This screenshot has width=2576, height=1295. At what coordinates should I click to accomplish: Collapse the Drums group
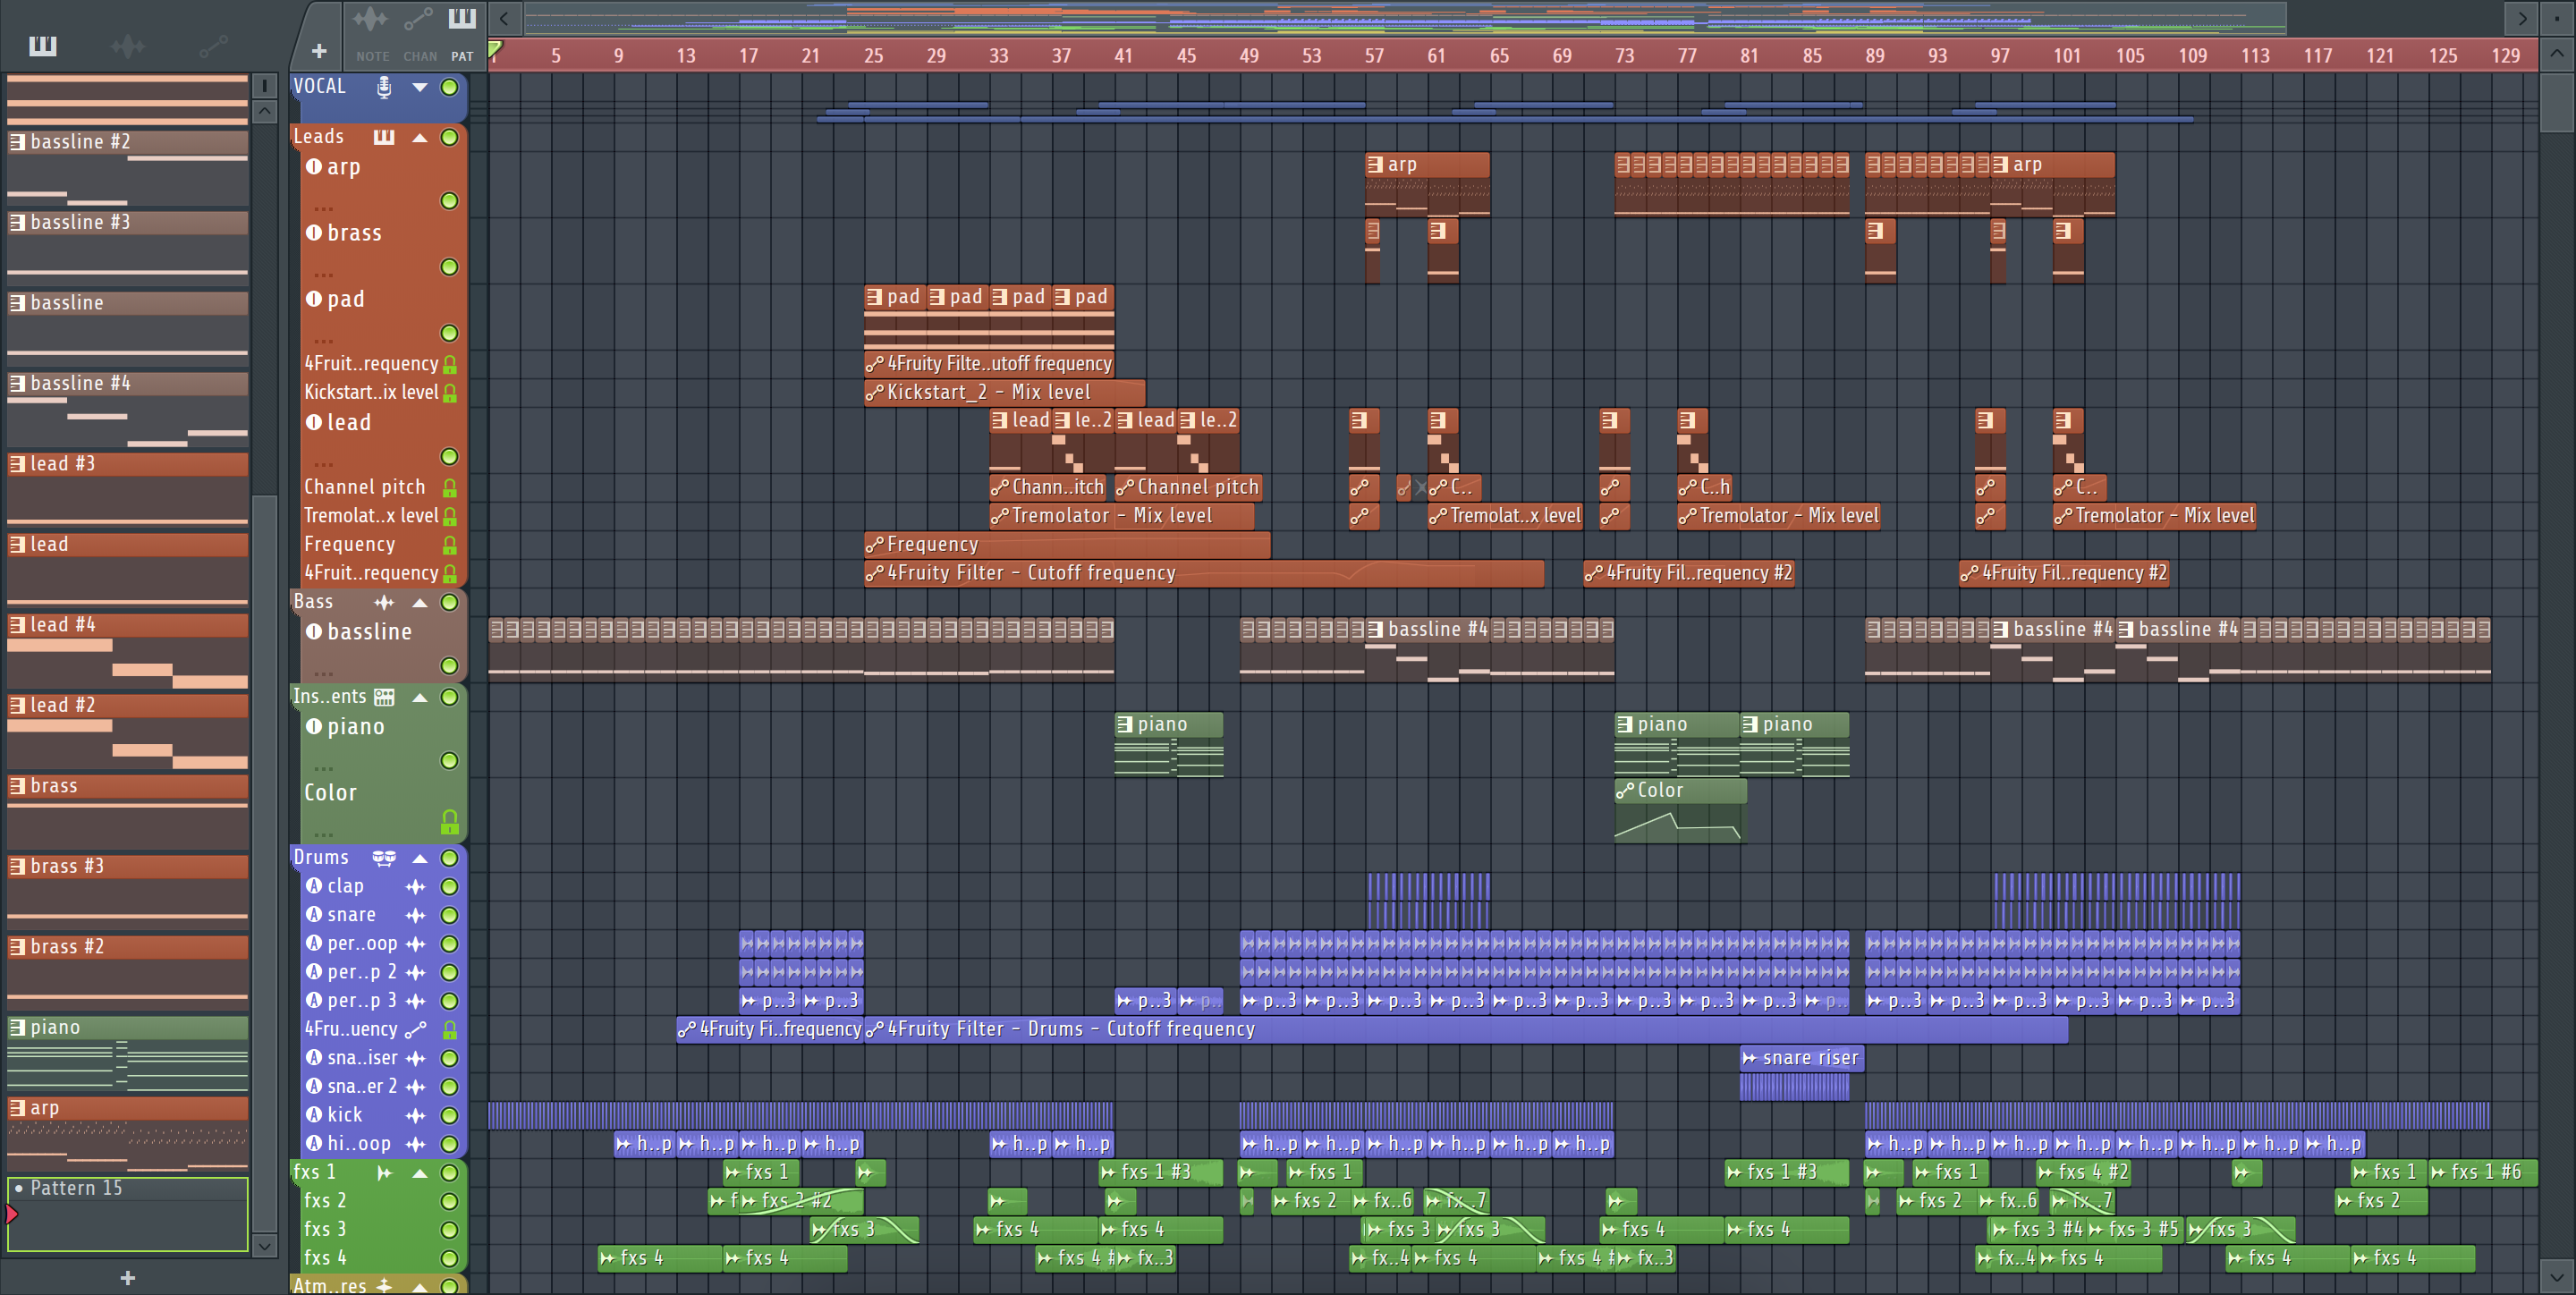[x=420, y=858]
